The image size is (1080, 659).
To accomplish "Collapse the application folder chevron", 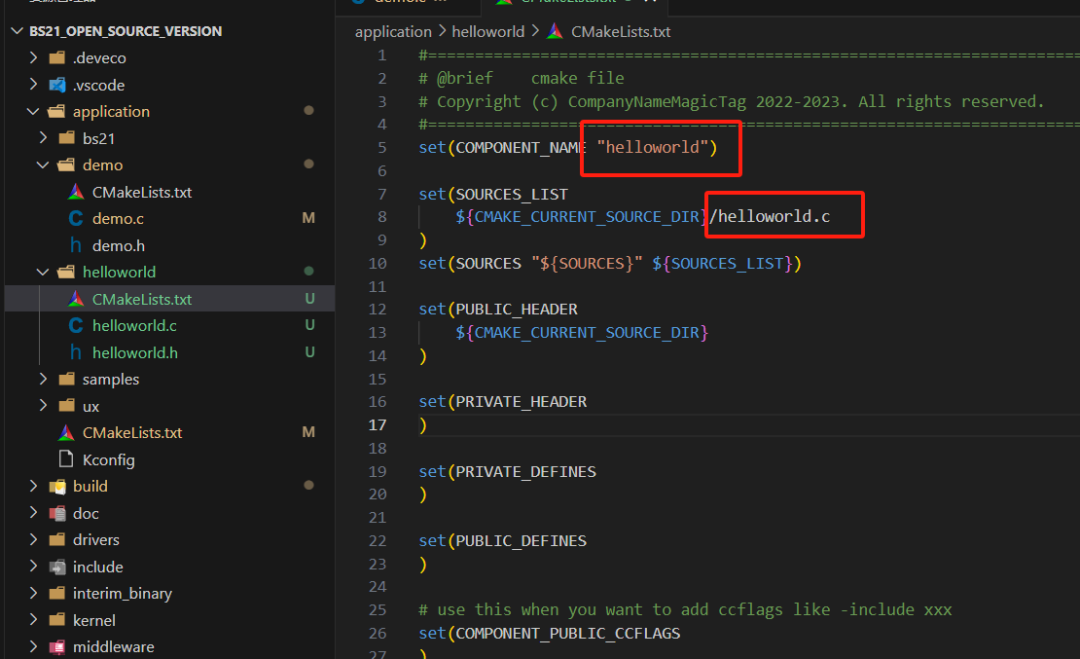I will click(33, 111).
